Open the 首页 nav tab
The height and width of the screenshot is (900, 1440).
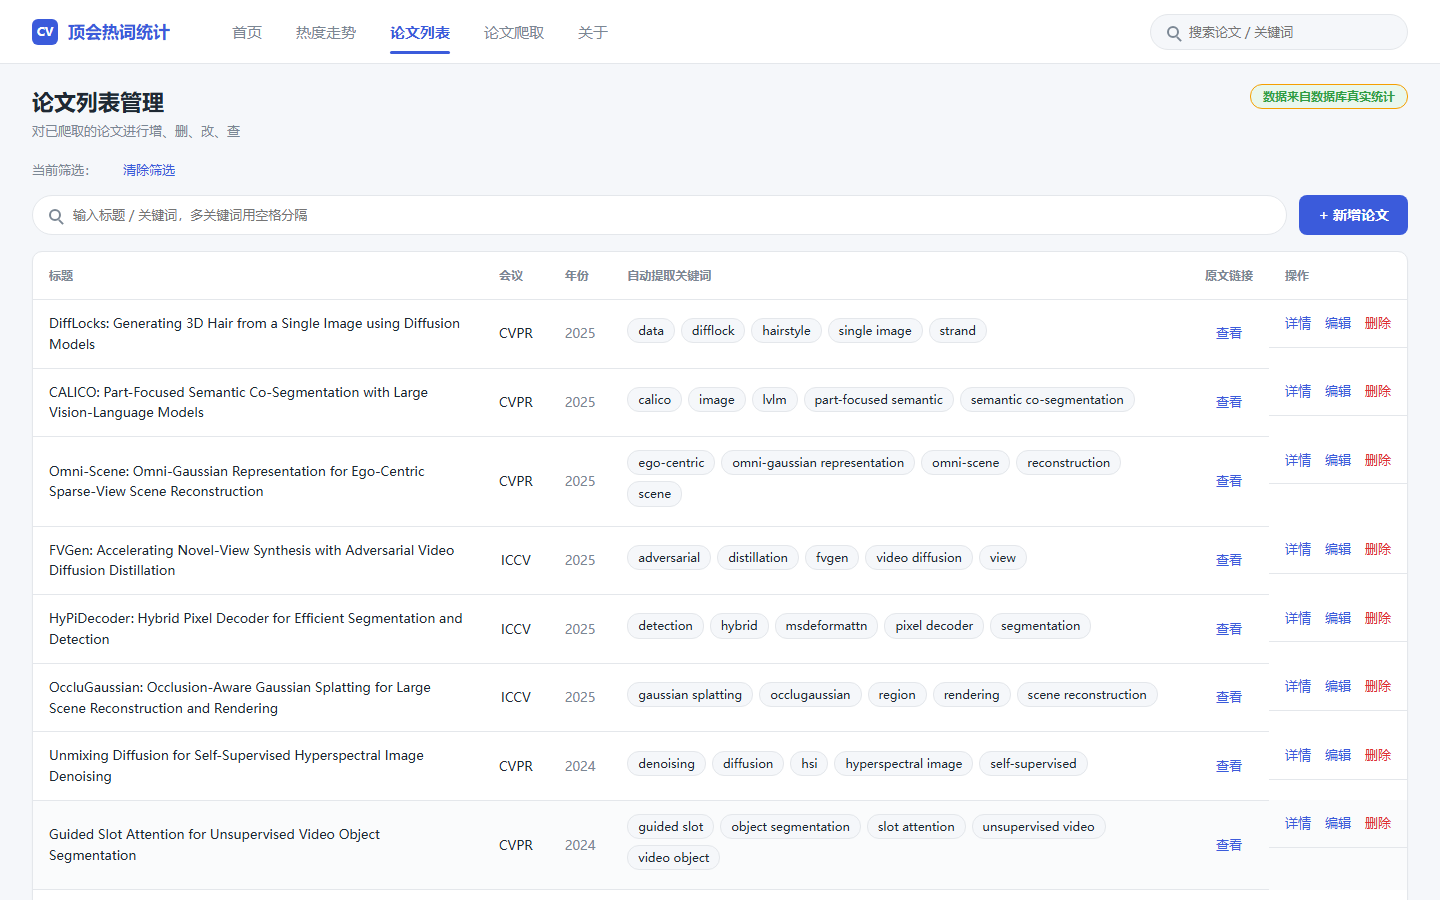tap(247, 33)
